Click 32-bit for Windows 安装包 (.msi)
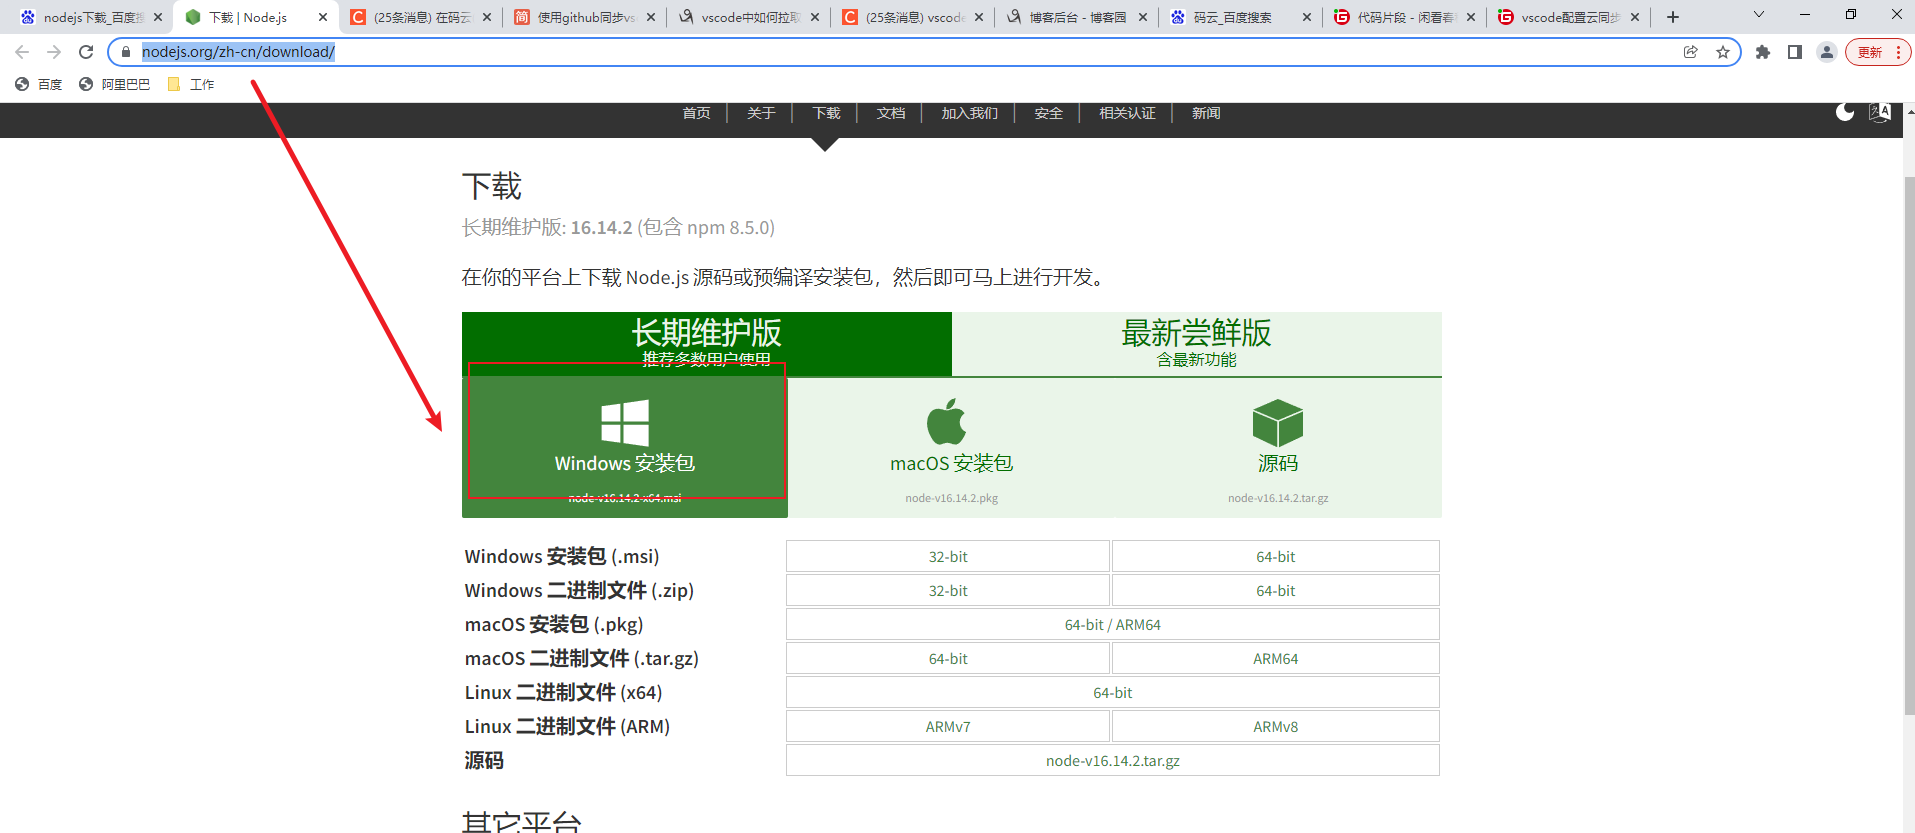This screenshot has height=833, width=1915. click(x=948, y=556)
